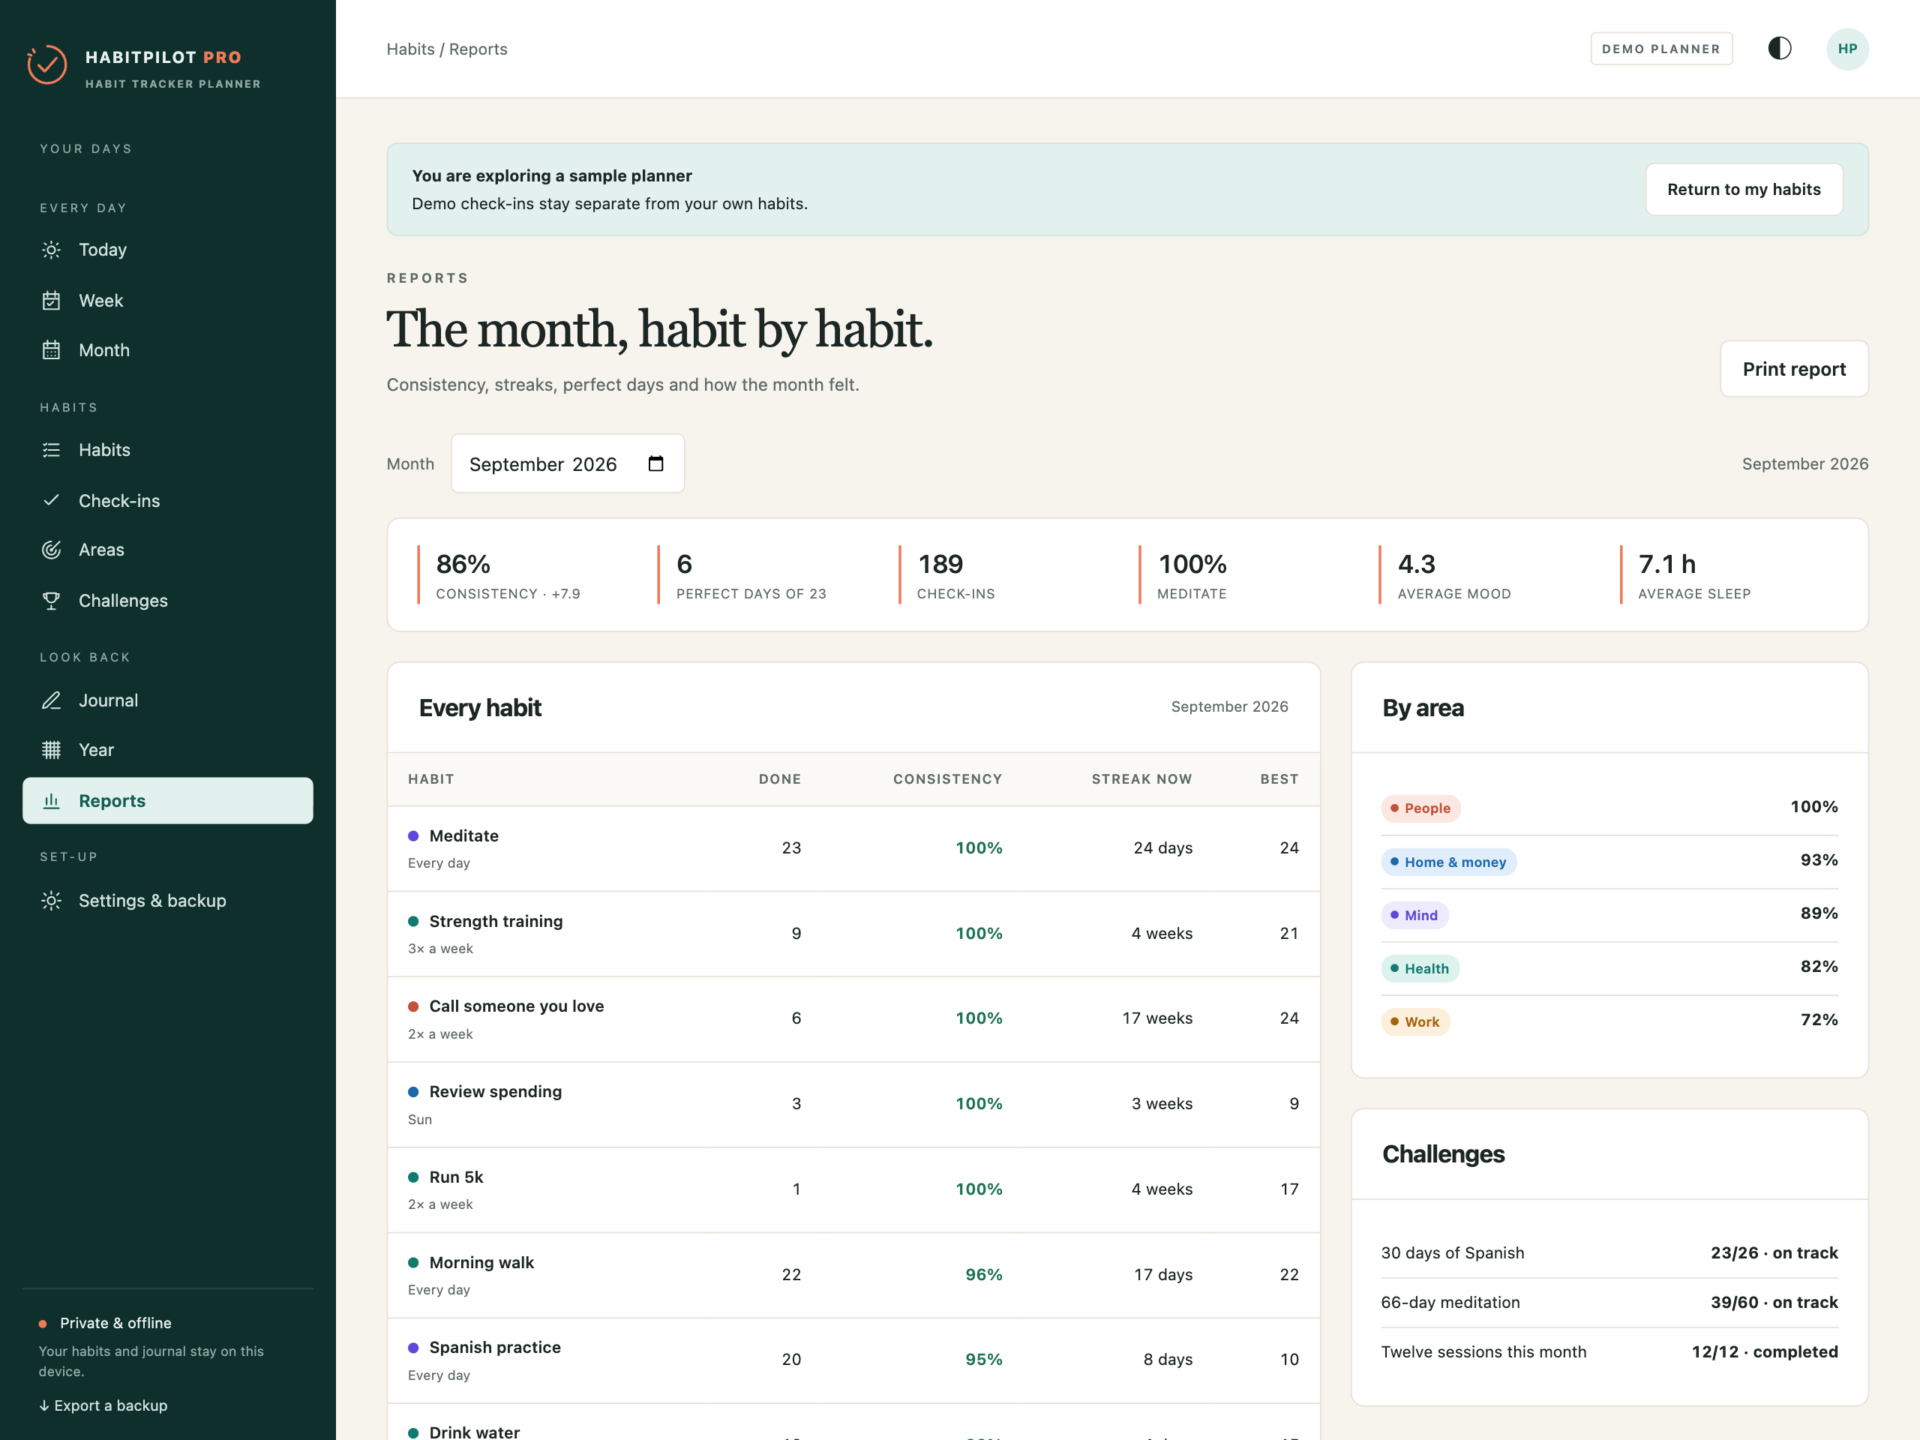Click the Done column header
1920x1440 pixels.
pos(779,779)
